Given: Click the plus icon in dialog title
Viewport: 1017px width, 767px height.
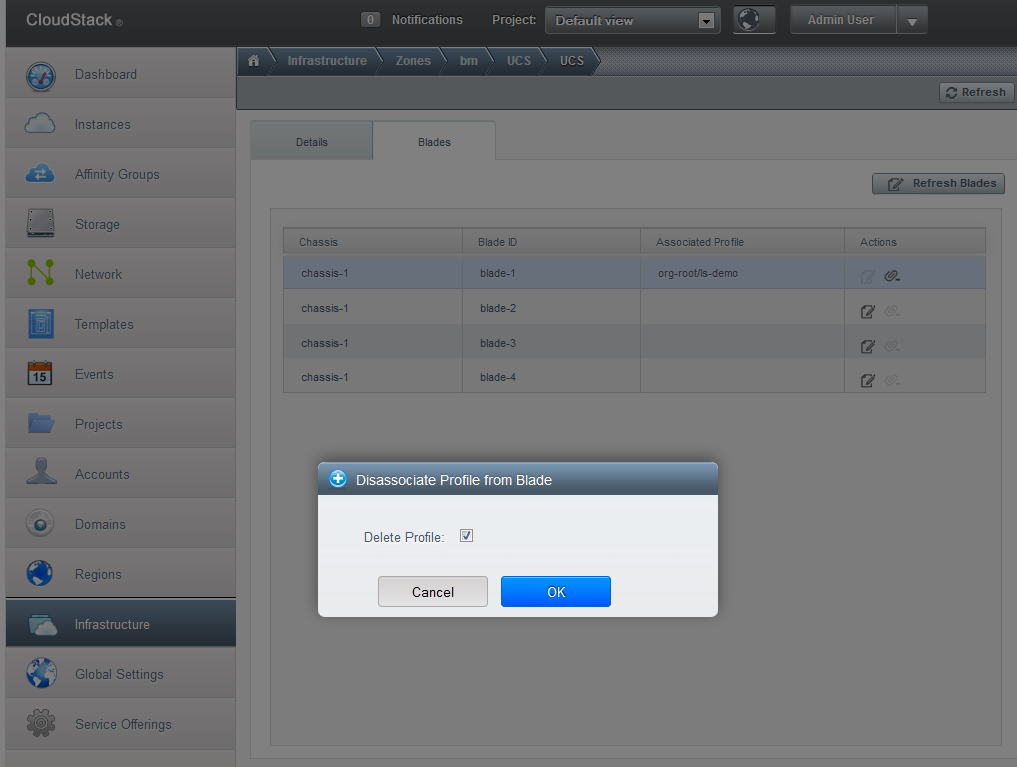Looking at the screenshot, I should pyautogui.click(x=338, y=479).
